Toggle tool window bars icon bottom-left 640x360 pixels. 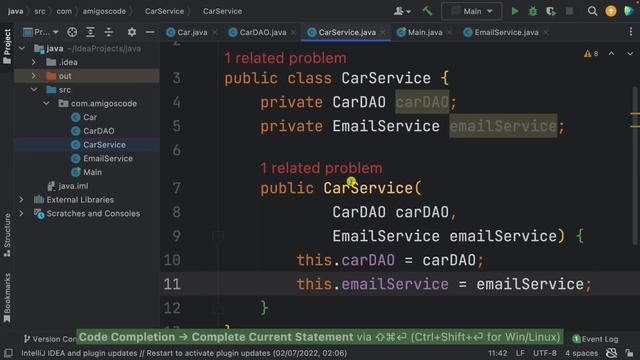coord(8,353)
